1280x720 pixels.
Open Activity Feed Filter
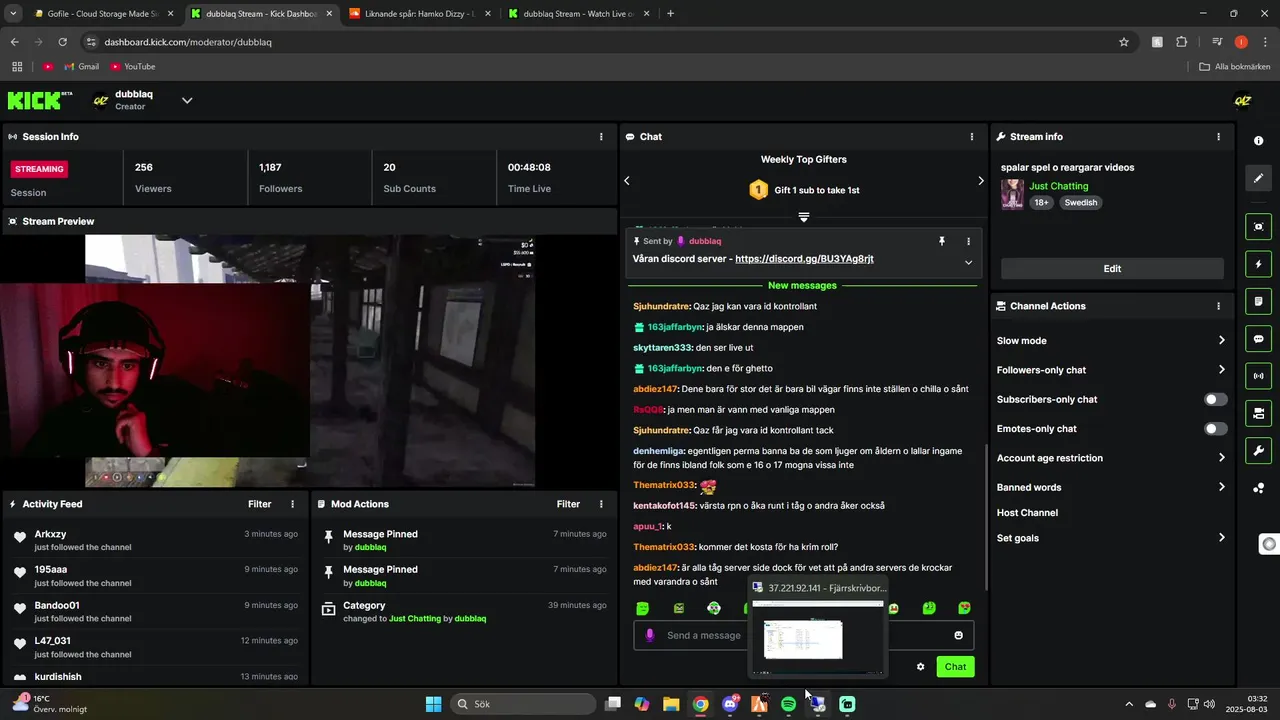pyautogui.click(x=259, y=504)
